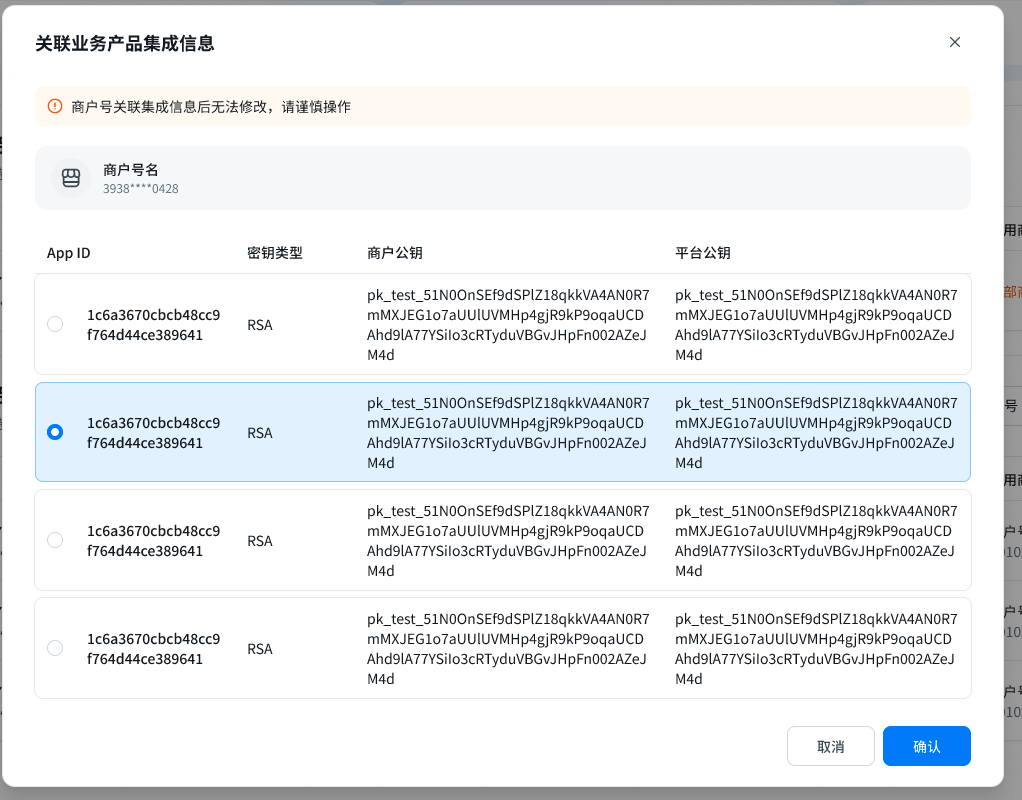
Task: Select the third row's radio button
Action: 55,540
